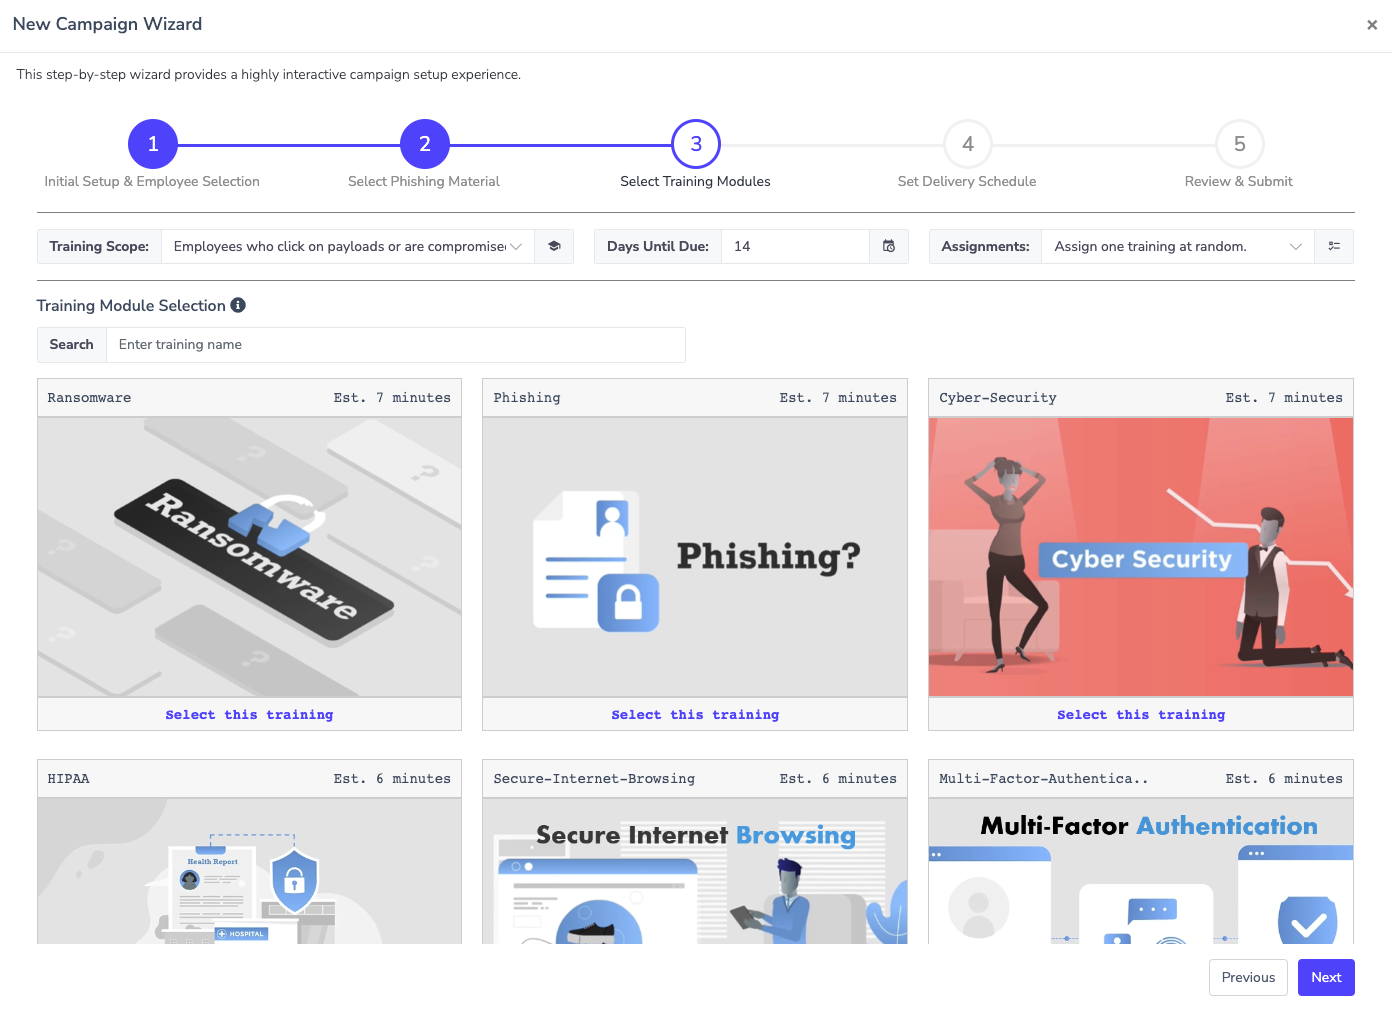Select the Cyber-Security training link
The height and width of the screenshot is (1026, 1392).
(x=1140, y=715)
